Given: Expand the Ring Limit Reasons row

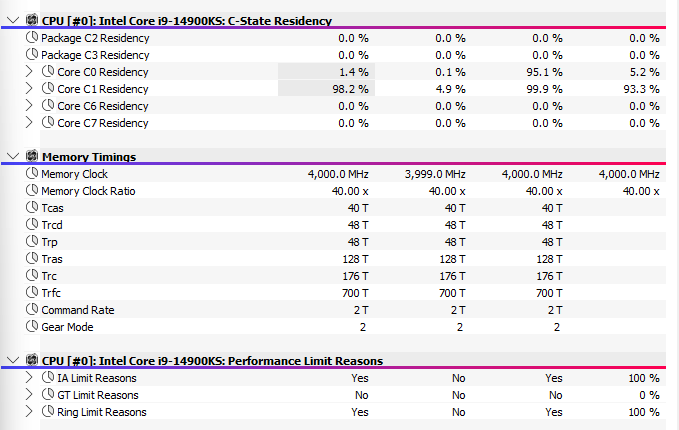Looking at the screenshot, I should coord(29,411).
